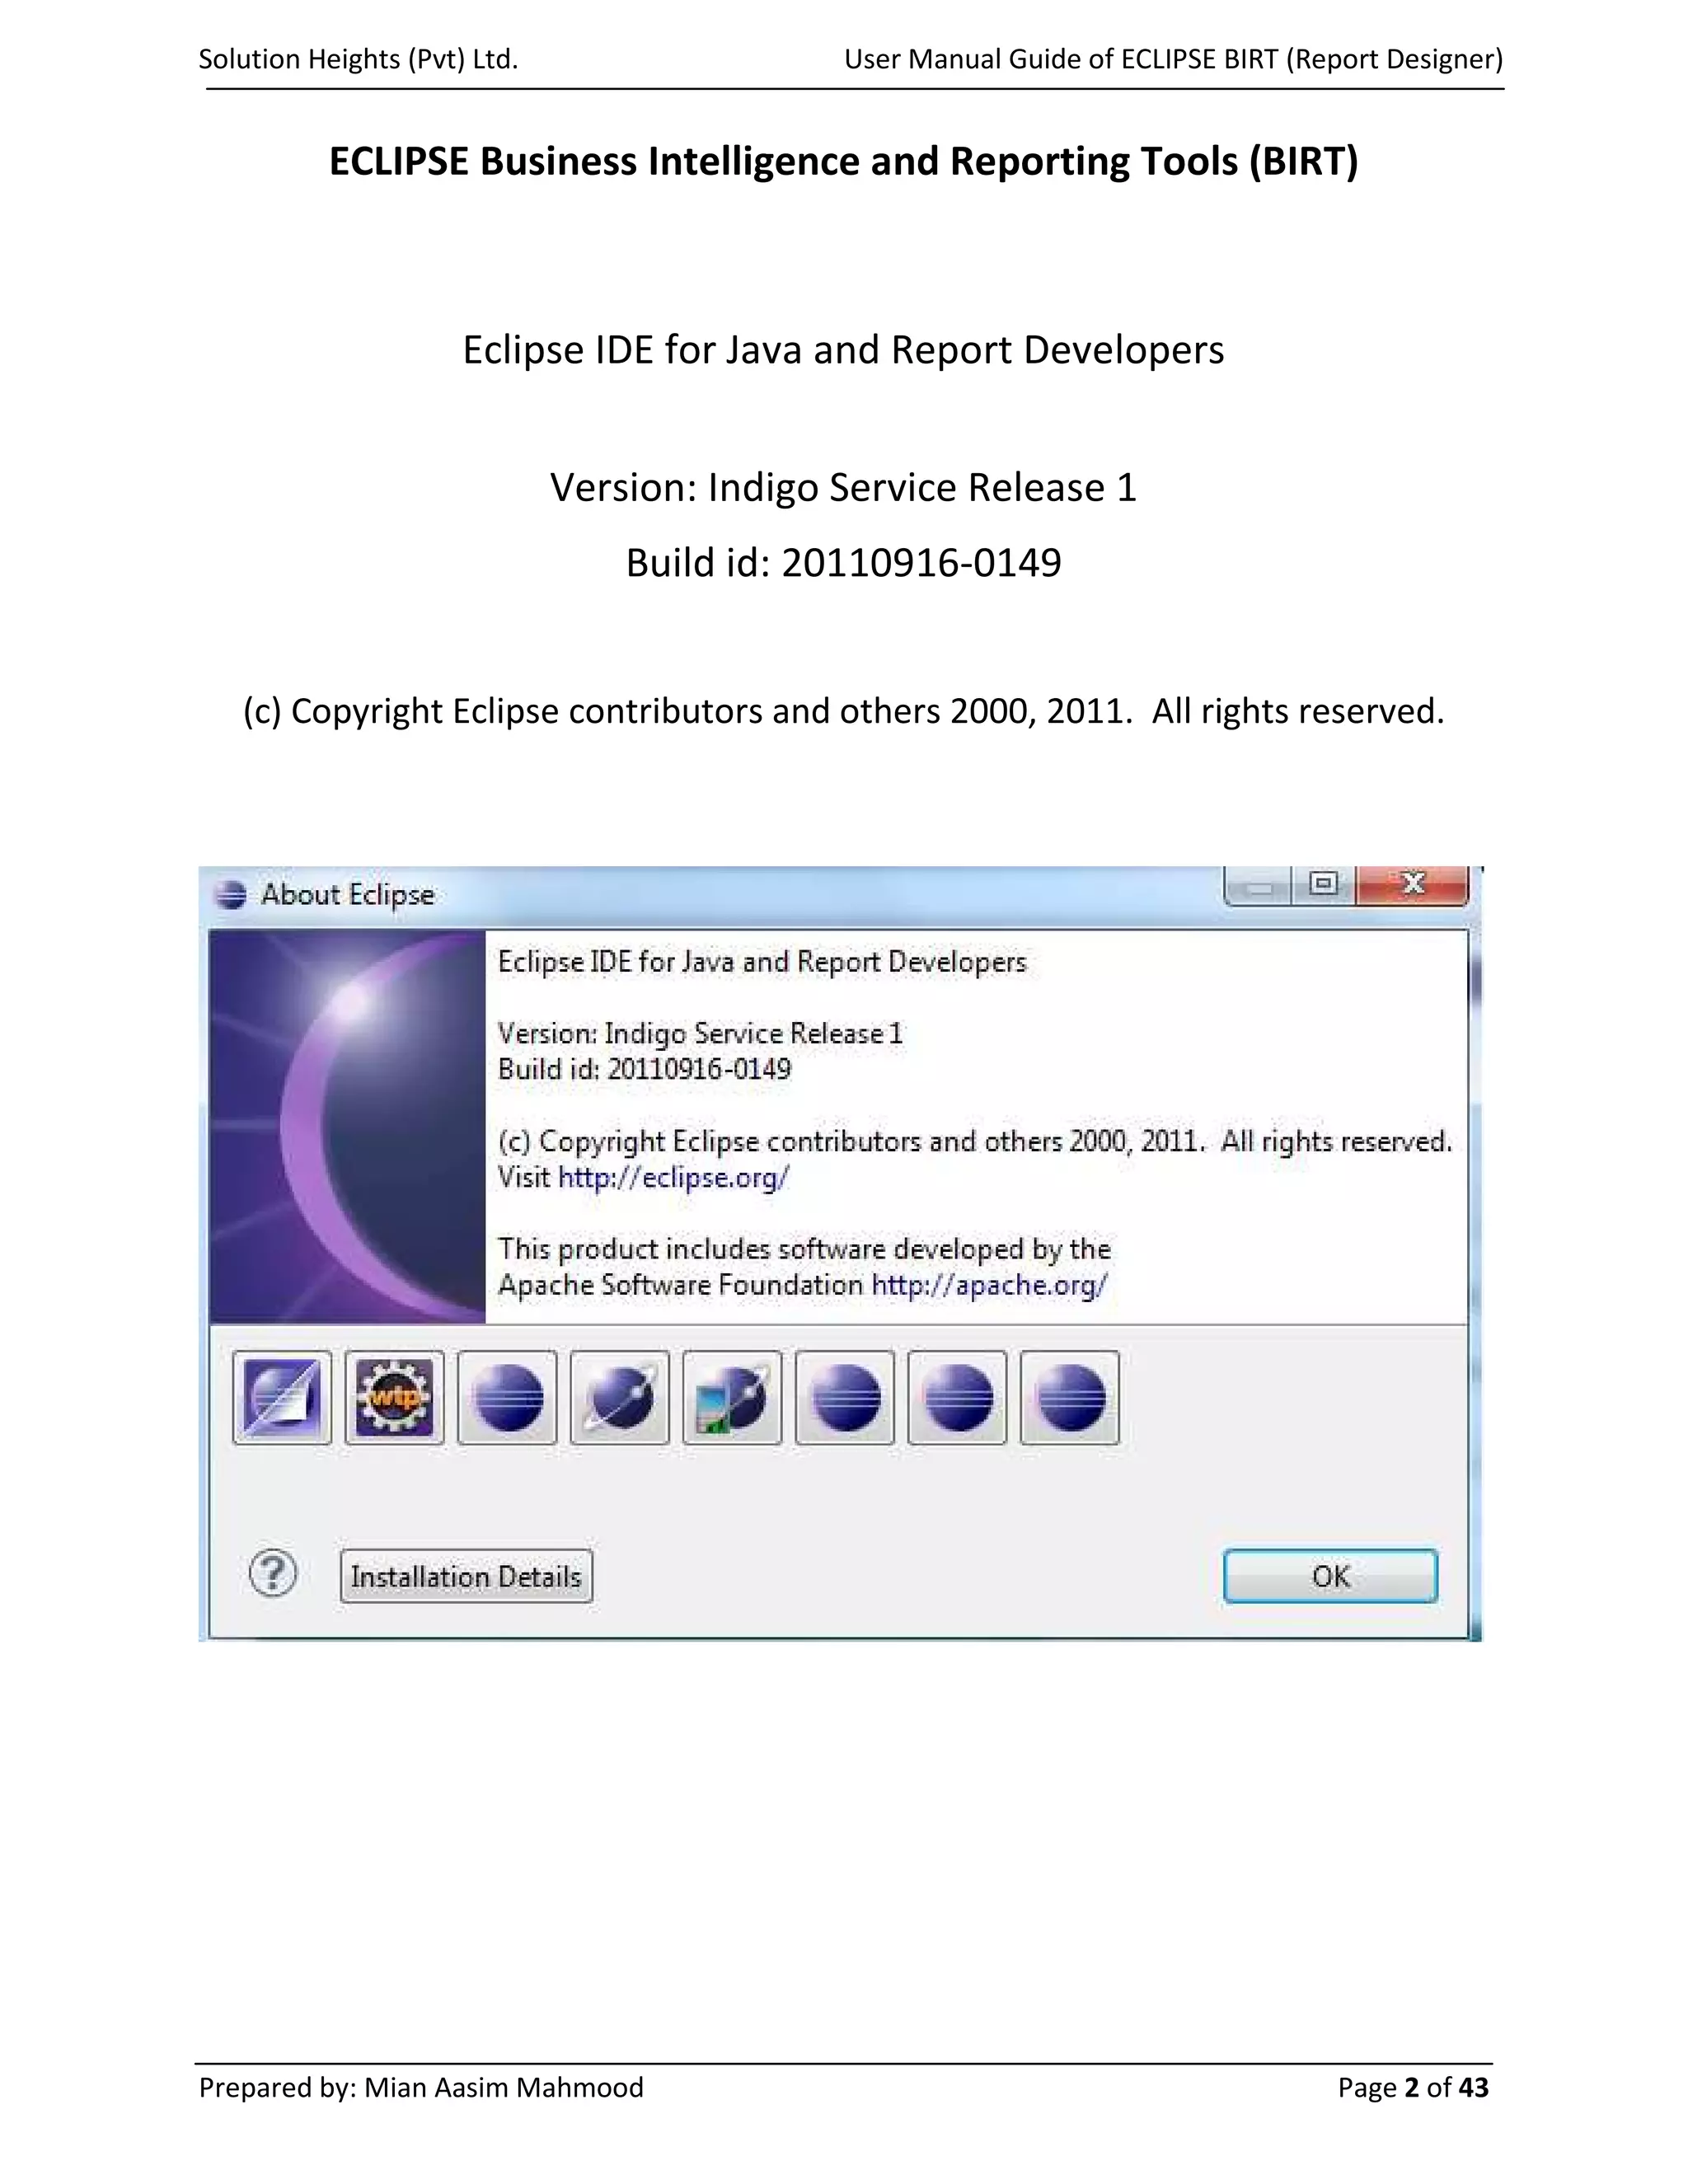Click the first feature icon with page curl

click(282, 1397)
